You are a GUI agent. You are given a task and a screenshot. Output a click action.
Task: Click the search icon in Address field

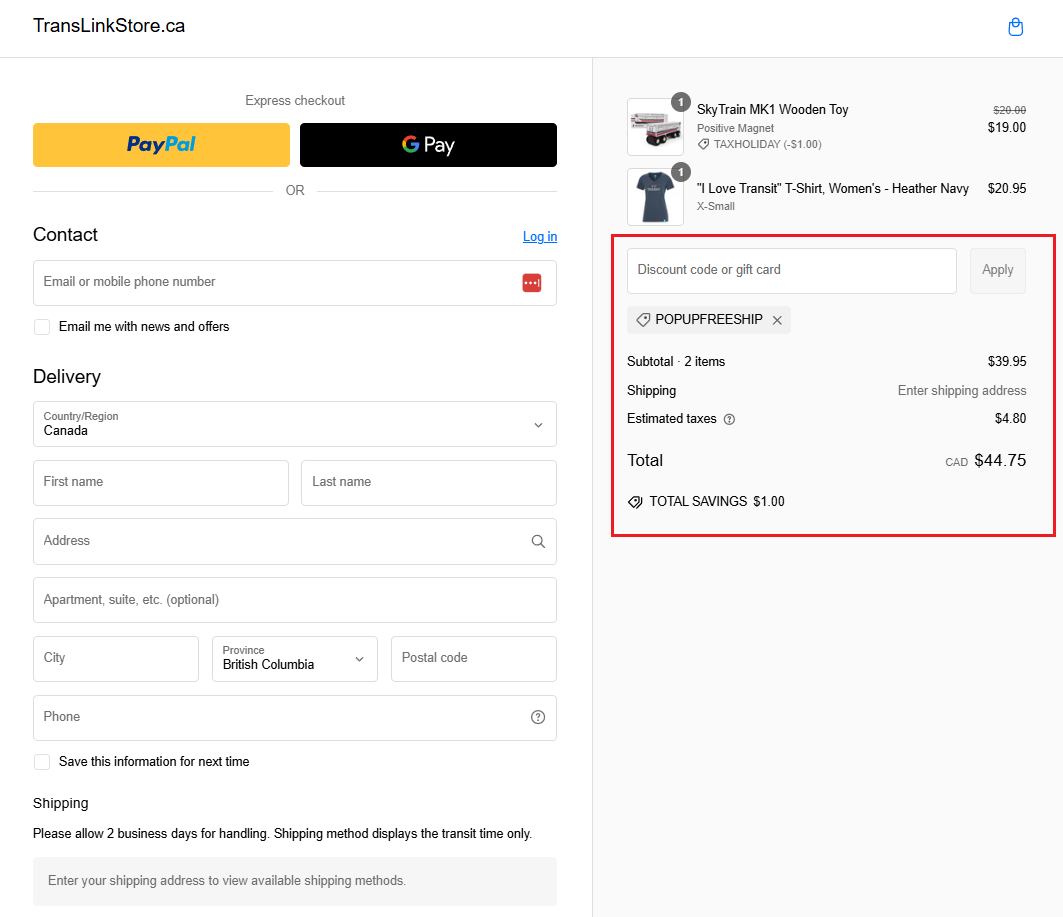[x=538, y=541]
